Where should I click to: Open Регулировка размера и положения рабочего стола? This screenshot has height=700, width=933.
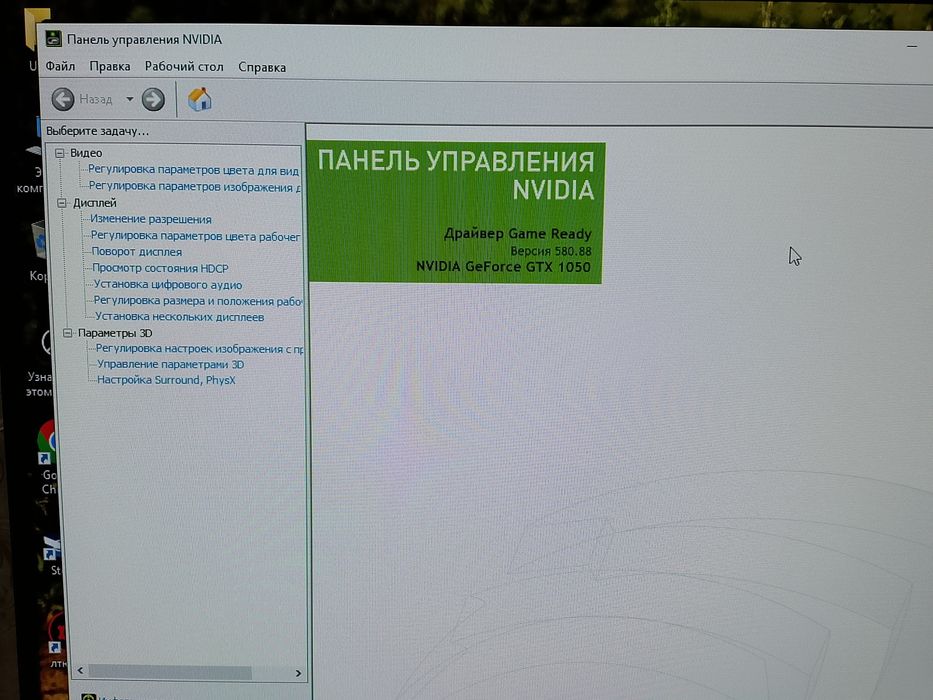(x=198, y=301)
